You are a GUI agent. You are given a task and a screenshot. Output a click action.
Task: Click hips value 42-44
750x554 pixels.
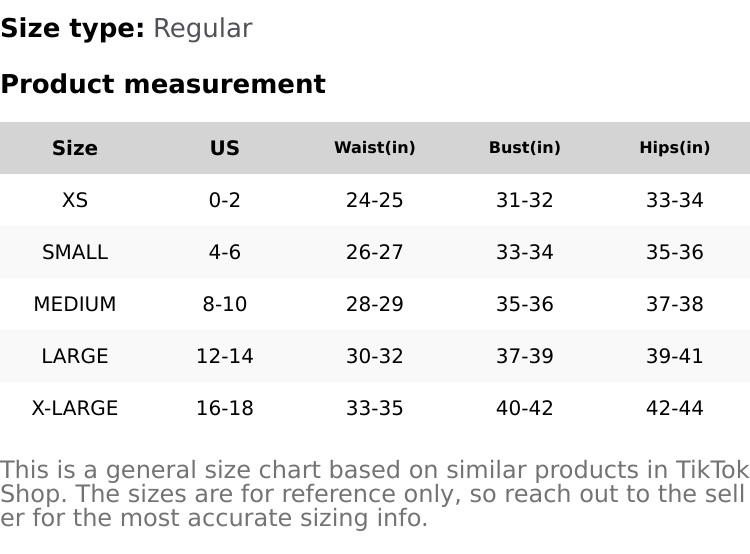[675, 408]
